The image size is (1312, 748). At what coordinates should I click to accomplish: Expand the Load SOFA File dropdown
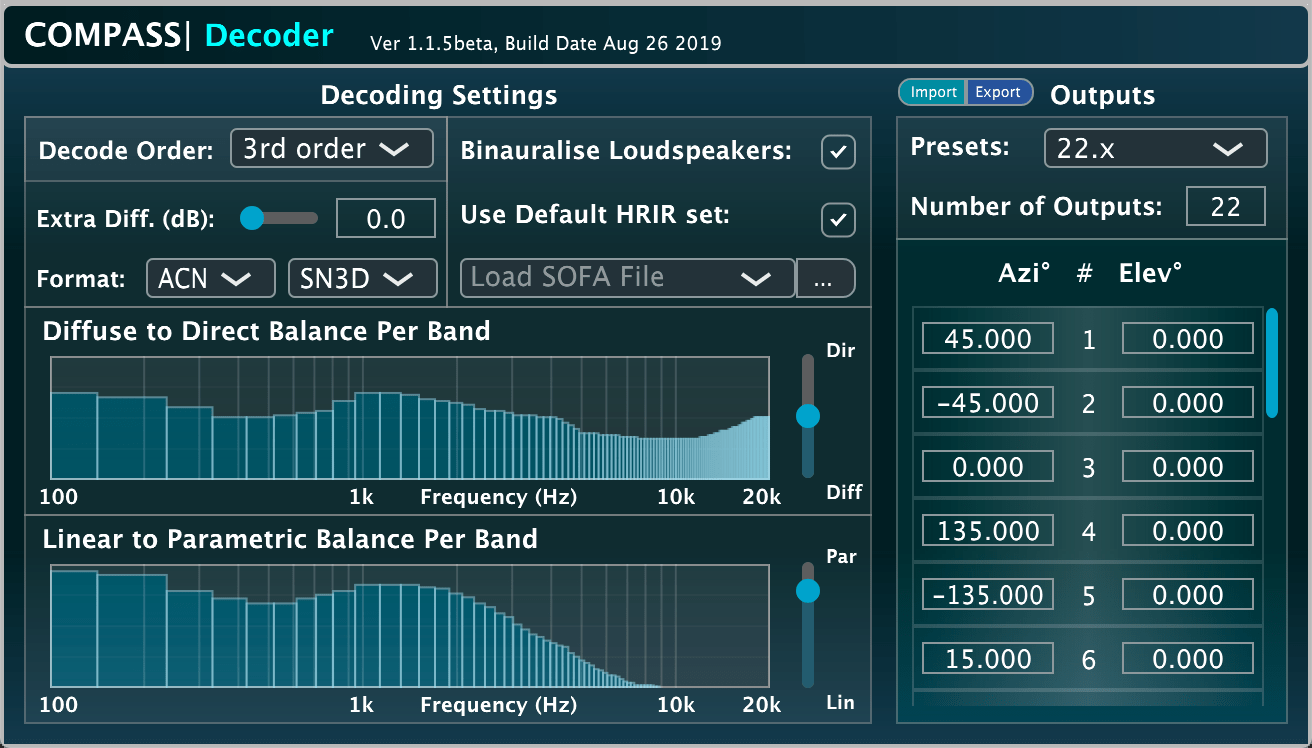pyautogui.click(x=627, y=278)
